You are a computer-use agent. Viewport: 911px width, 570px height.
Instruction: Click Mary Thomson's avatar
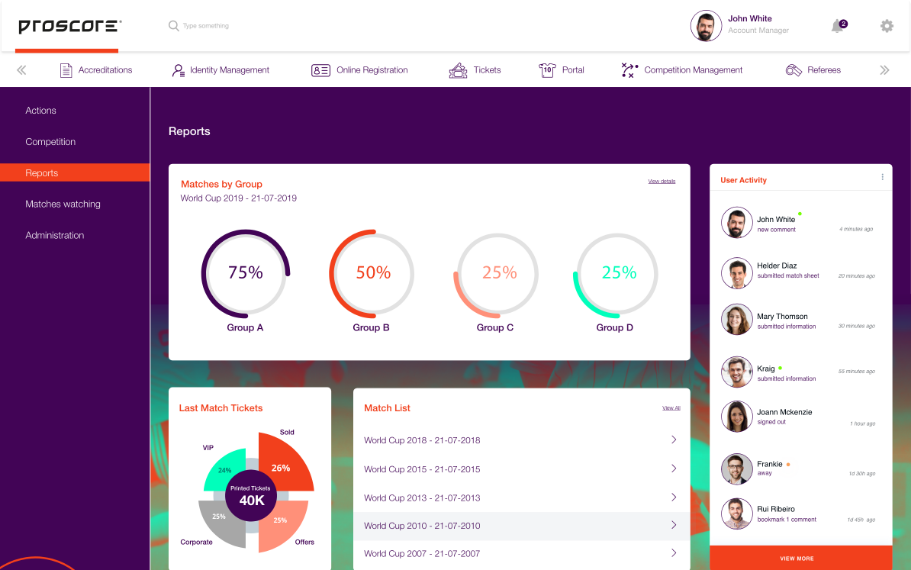[737, 320]
